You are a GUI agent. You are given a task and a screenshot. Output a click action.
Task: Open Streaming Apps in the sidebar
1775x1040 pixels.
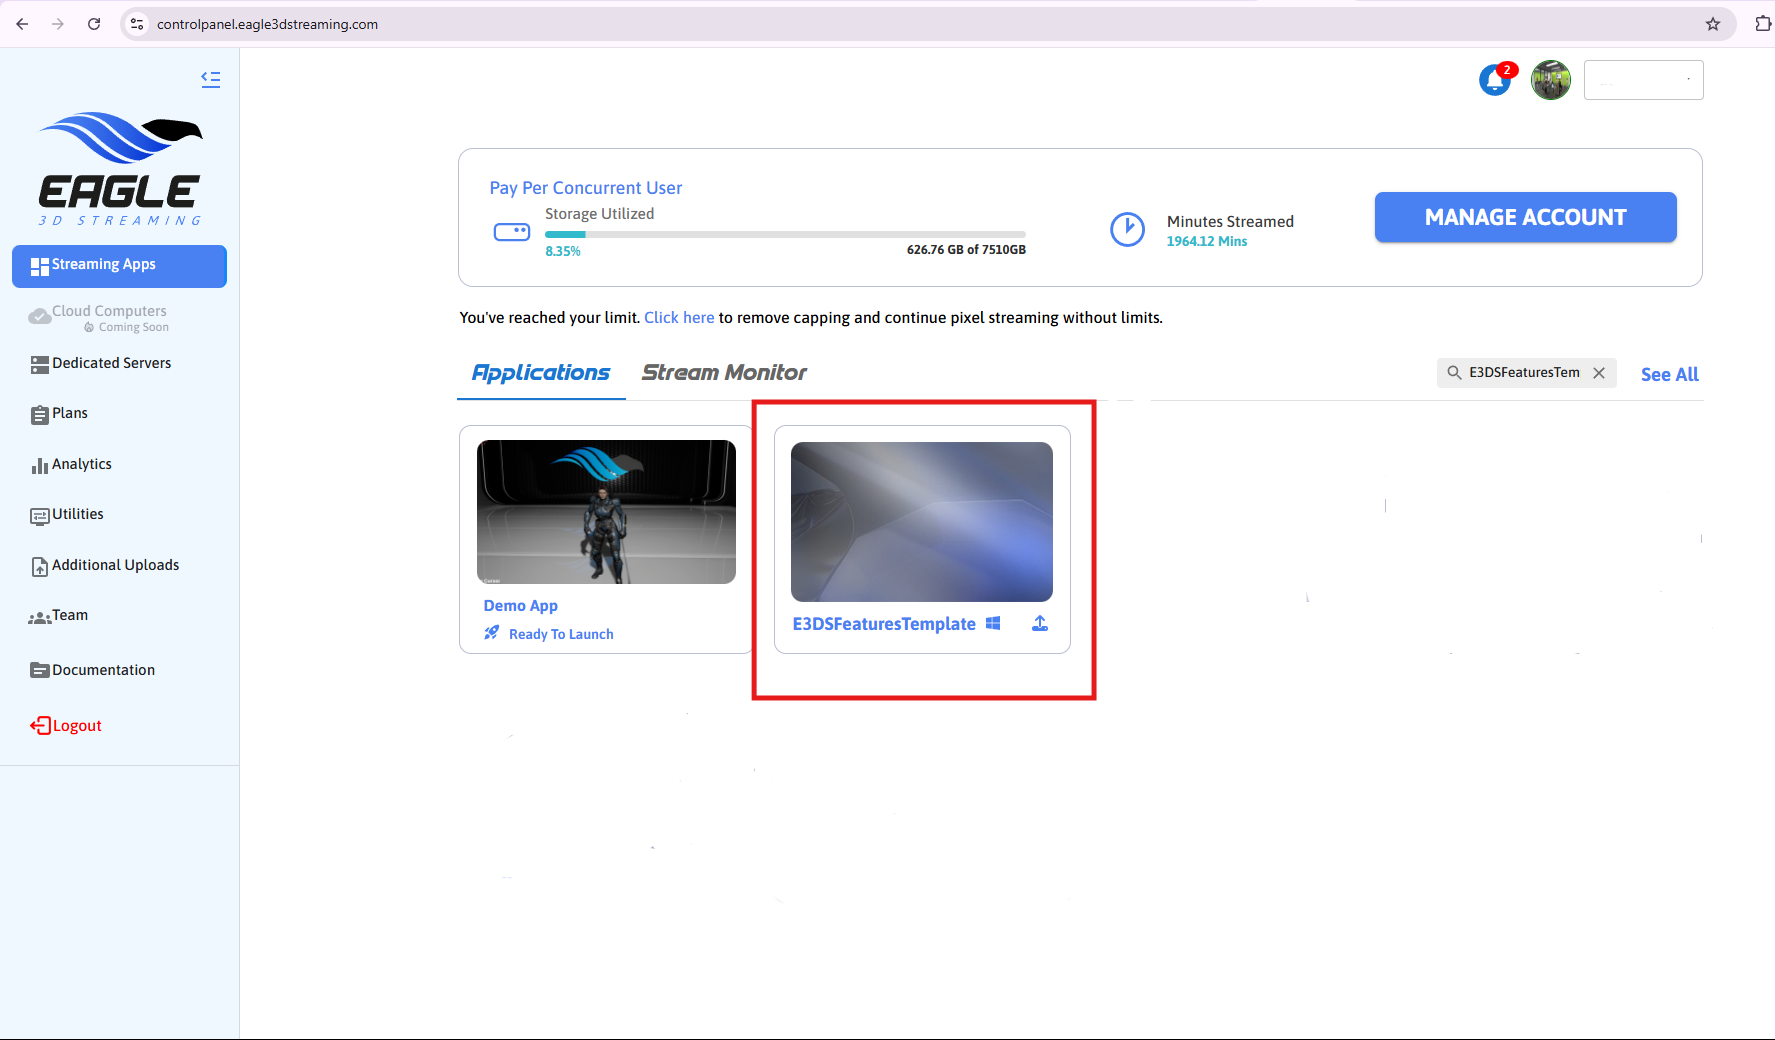(119, 266)
